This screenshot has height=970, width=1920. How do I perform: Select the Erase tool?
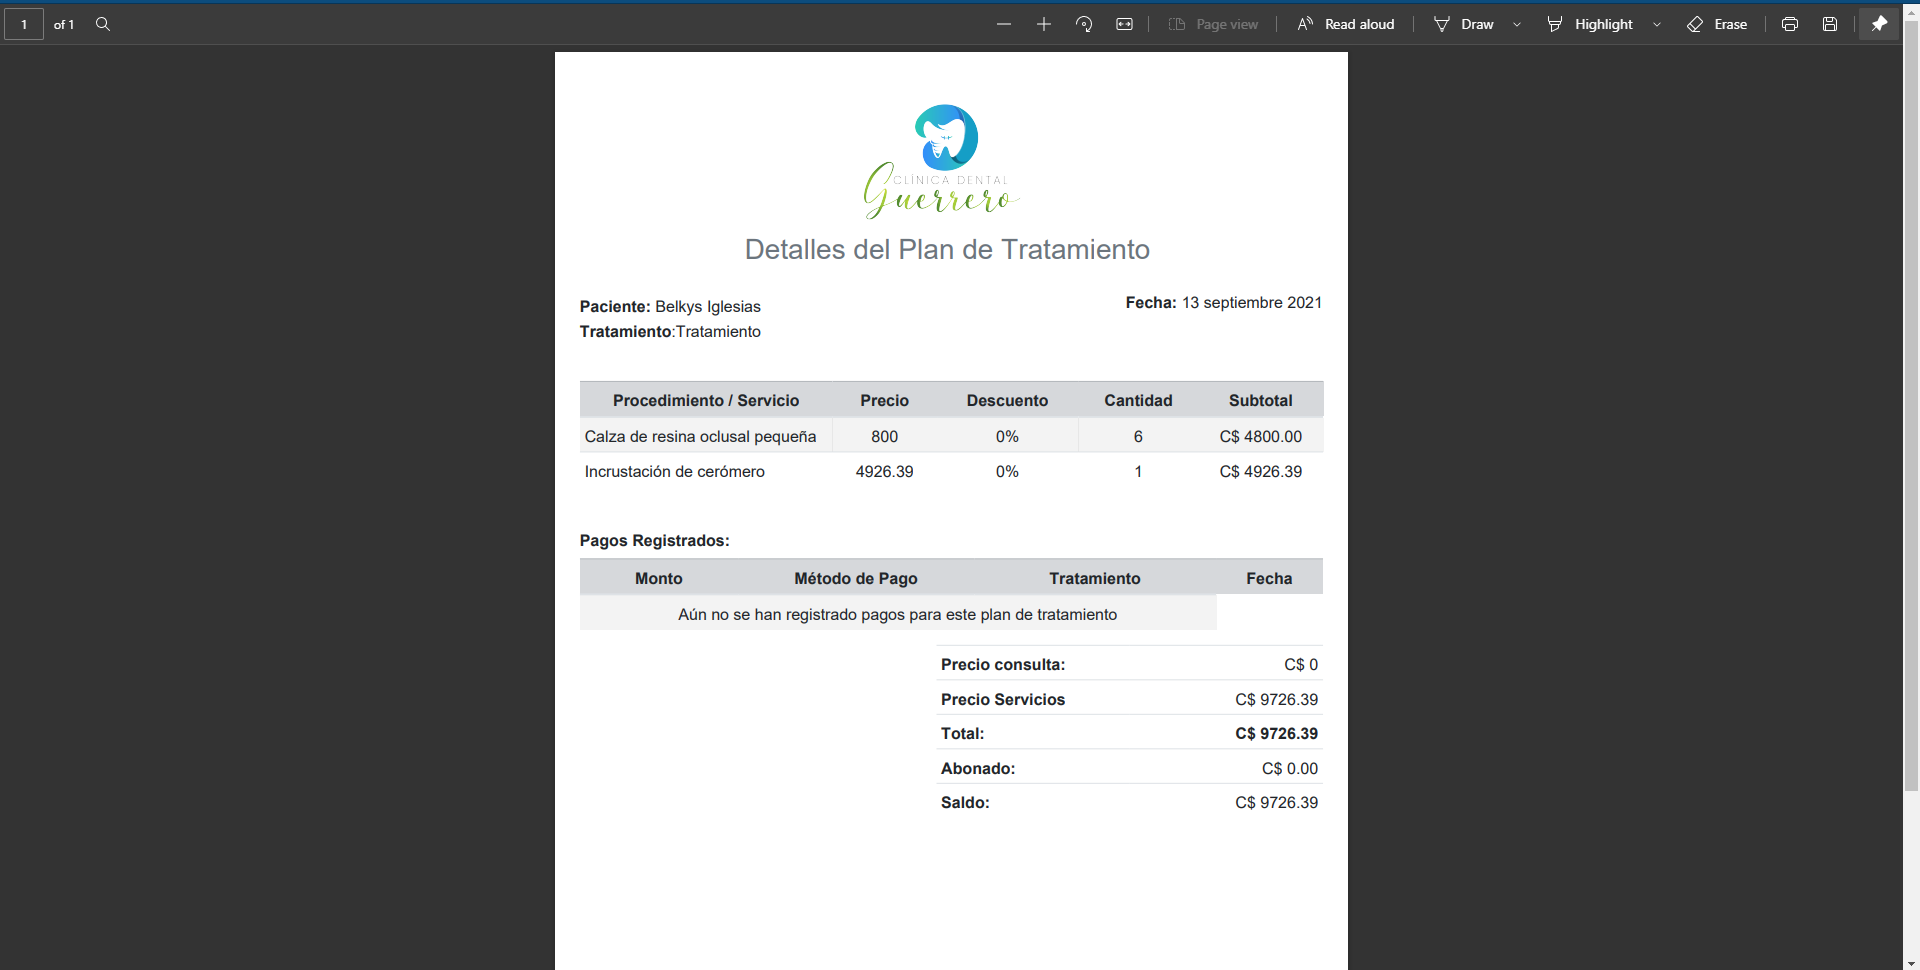coord(1717,24)
